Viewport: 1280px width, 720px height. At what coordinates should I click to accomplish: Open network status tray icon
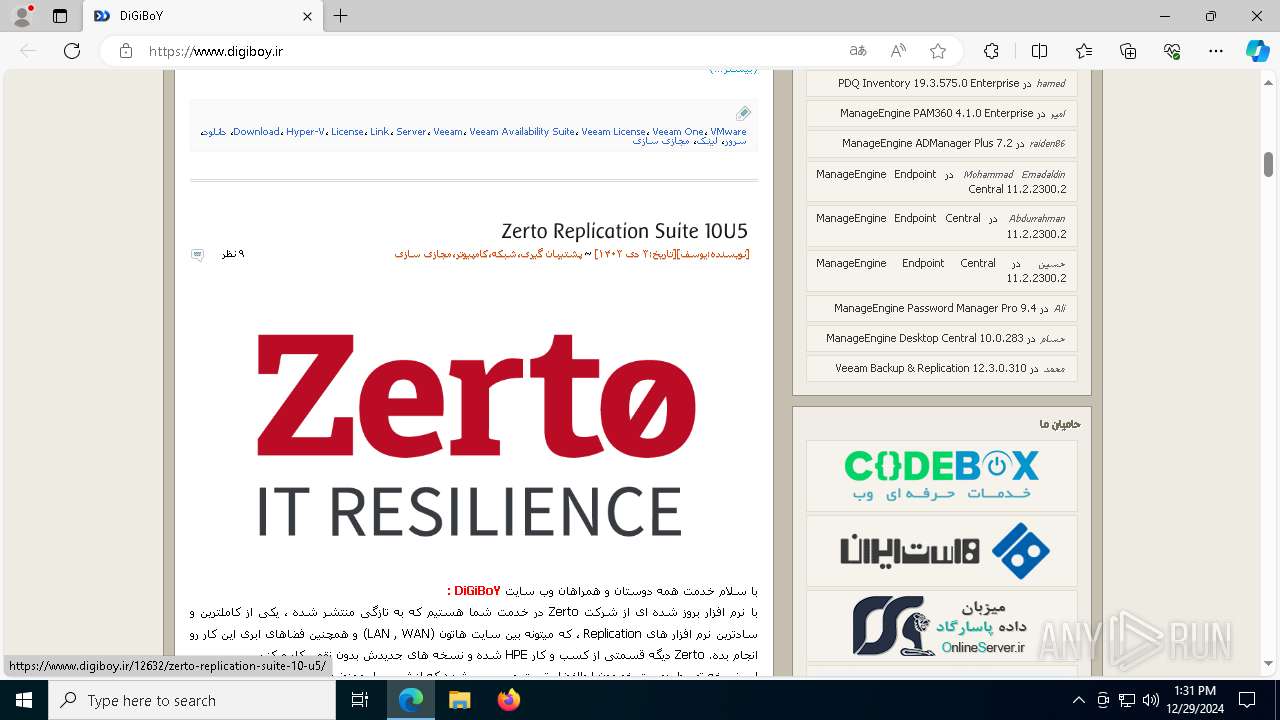(x=1127, y=700)
